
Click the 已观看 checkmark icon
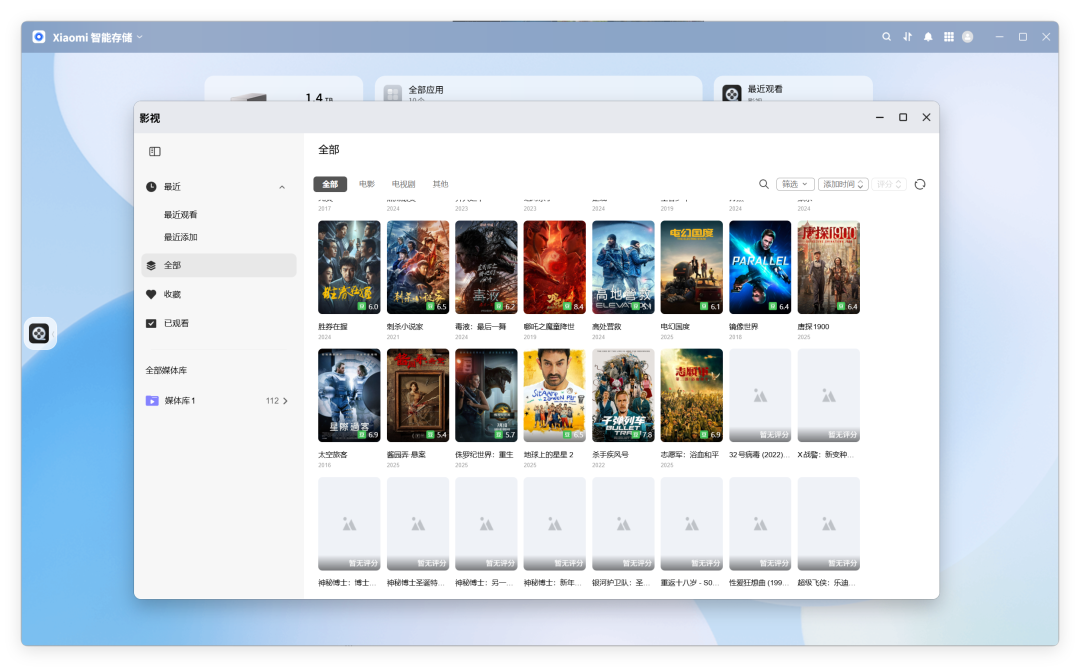click(151, 323)
